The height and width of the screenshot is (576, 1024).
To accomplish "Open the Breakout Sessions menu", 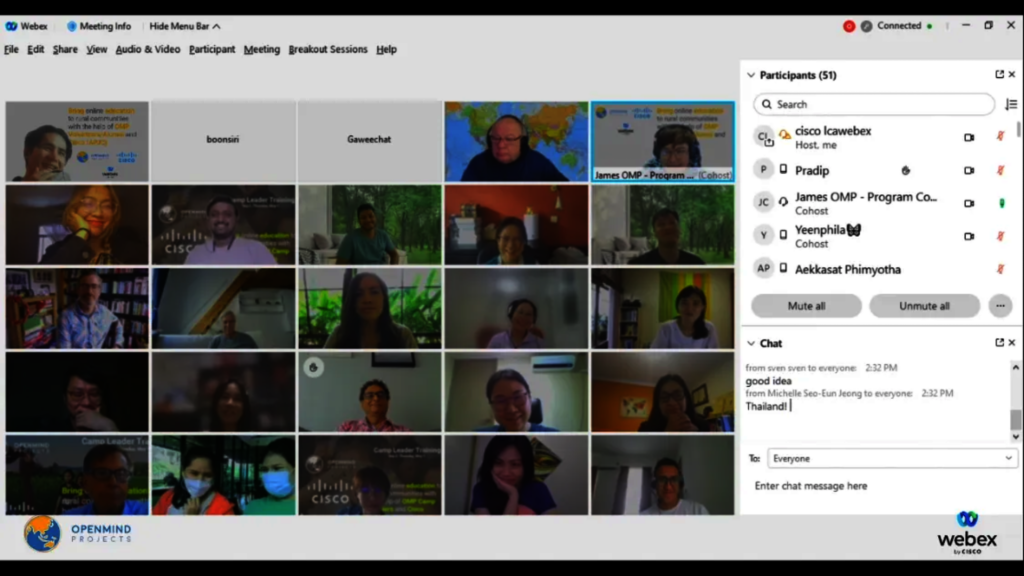I will [x=328, y=49].
